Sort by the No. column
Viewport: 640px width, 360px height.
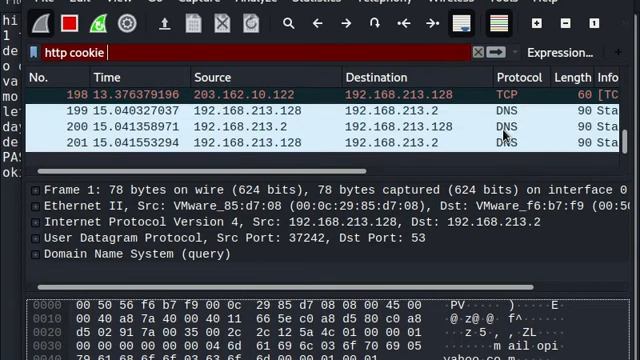[x=58, y=78]
